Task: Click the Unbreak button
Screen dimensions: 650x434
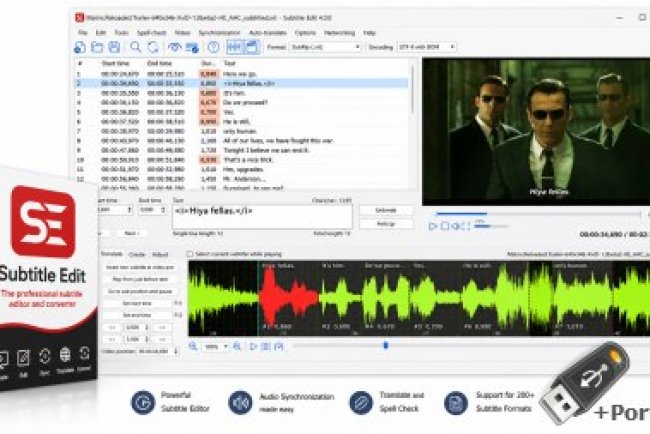Action: pyautogui.click(x=386, y=210)
